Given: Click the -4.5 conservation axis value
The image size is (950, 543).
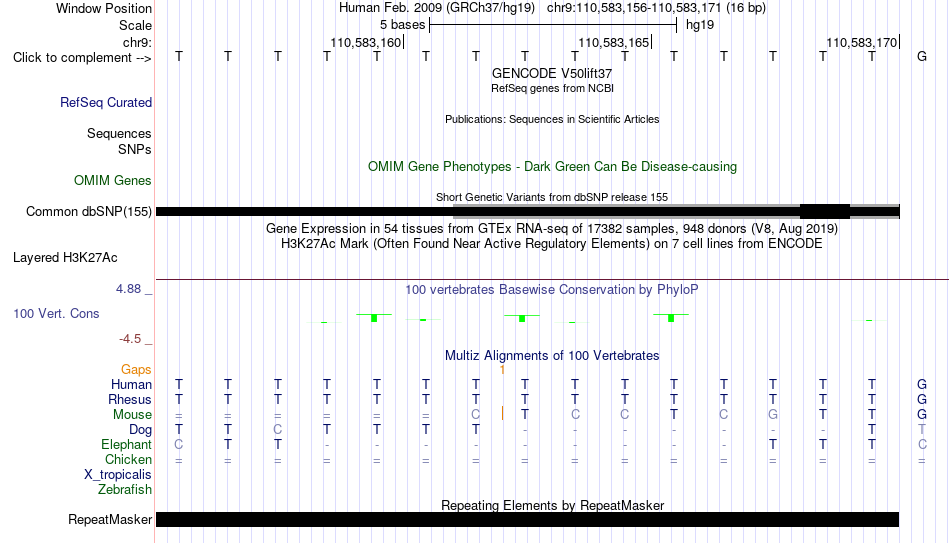Looking at the screenshot, I should click(130, 339).
